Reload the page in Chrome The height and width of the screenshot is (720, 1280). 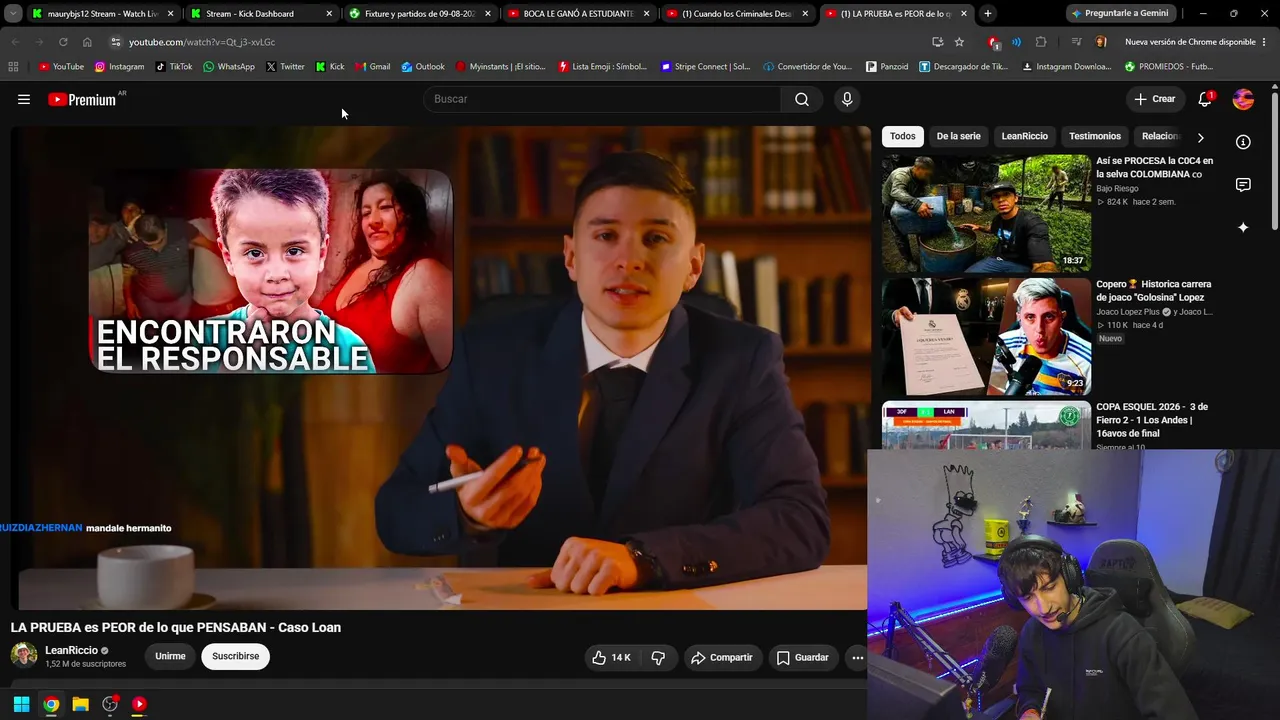[63, 42]
